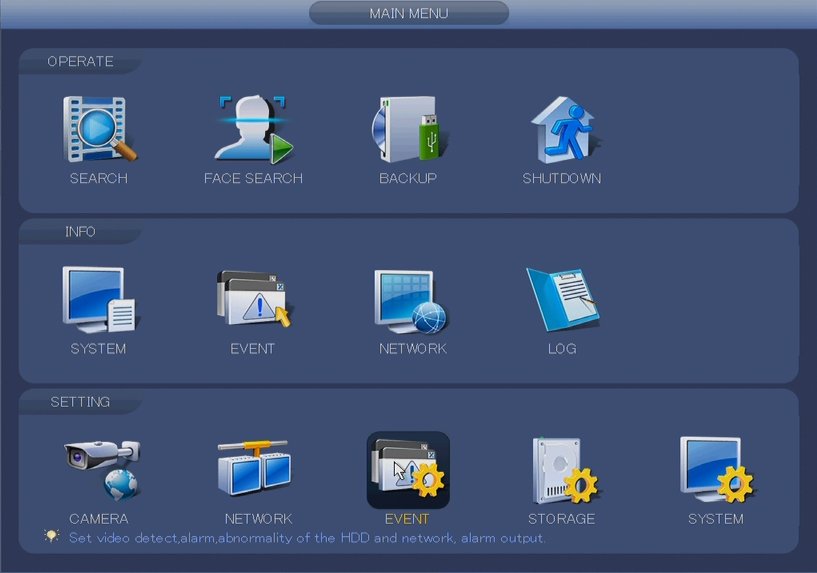This screenshot has height=573, width=817.
Task: Open System info icon in Info section
Action: pos(98,300)
